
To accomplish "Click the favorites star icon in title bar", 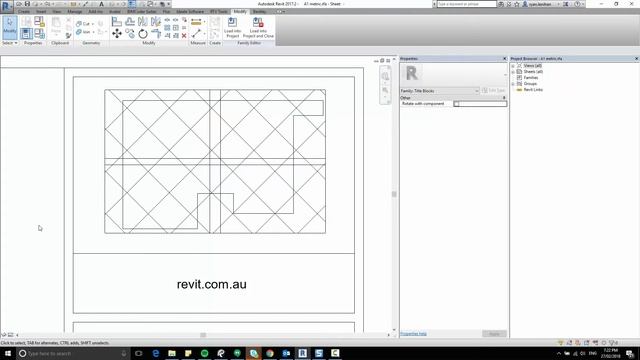I will pyautogui.click(x=517, y=4).
